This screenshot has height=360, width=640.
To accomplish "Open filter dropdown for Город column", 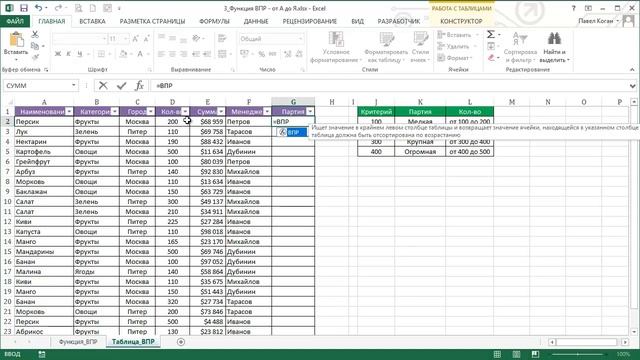I will [151, 111].
